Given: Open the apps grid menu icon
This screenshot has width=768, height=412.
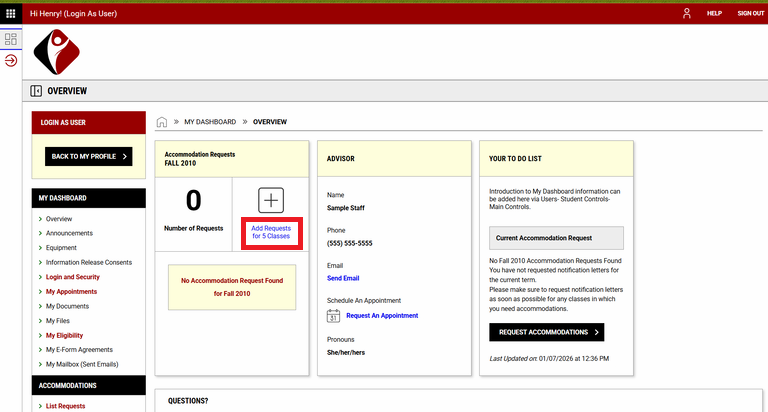Looking at the screenshot, I should pyautogui.click(x=10, y=13).
